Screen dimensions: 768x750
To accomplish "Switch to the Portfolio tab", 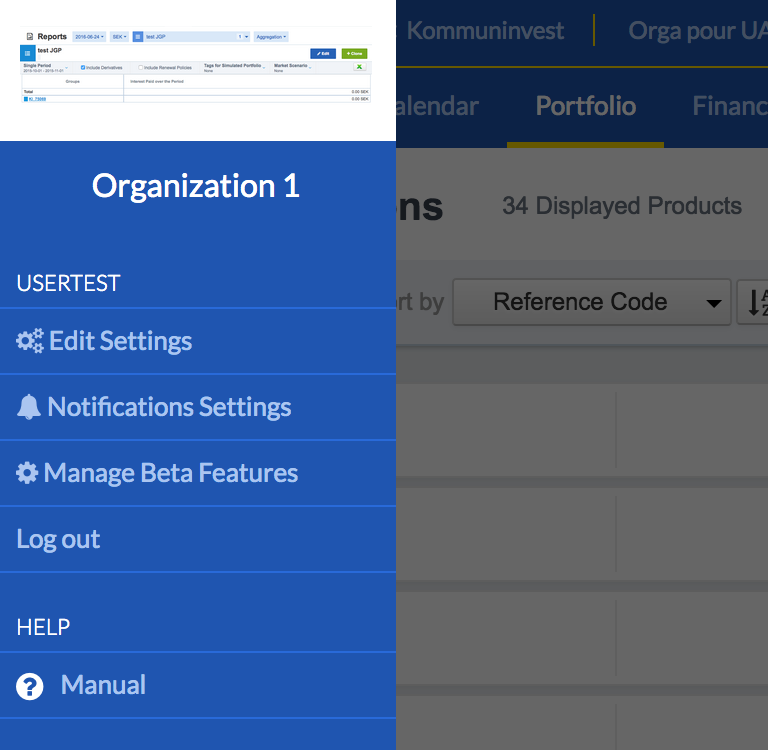I will (x=585, y=106).
